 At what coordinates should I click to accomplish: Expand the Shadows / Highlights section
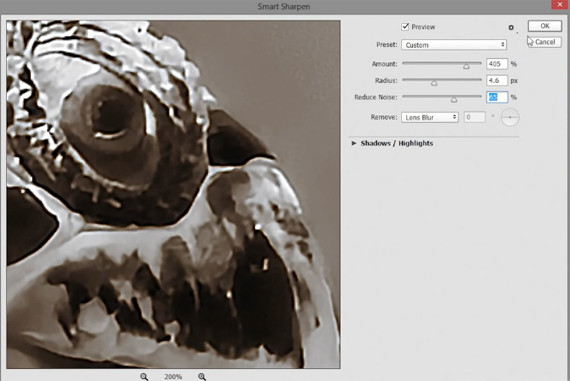354,143
